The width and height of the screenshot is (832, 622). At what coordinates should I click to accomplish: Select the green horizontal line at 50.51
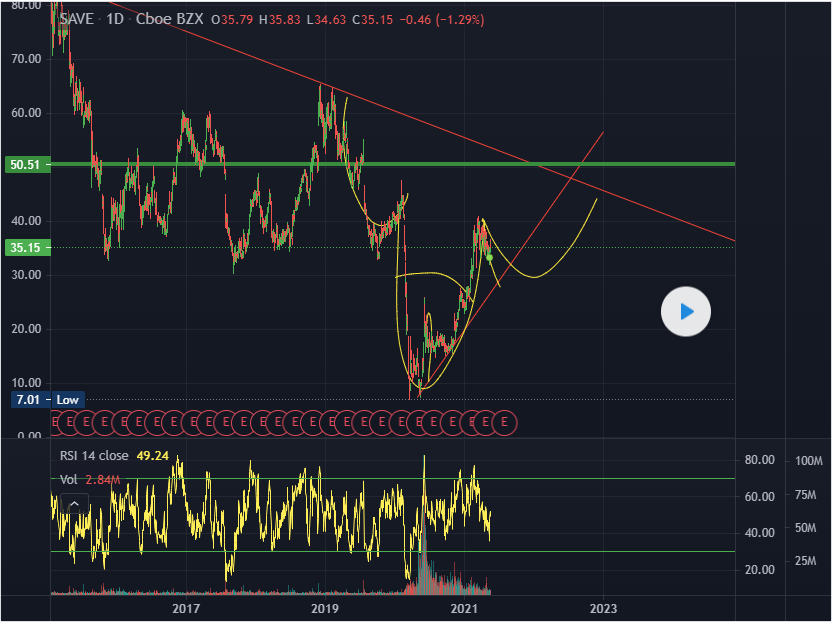click(x=393, y=164)
